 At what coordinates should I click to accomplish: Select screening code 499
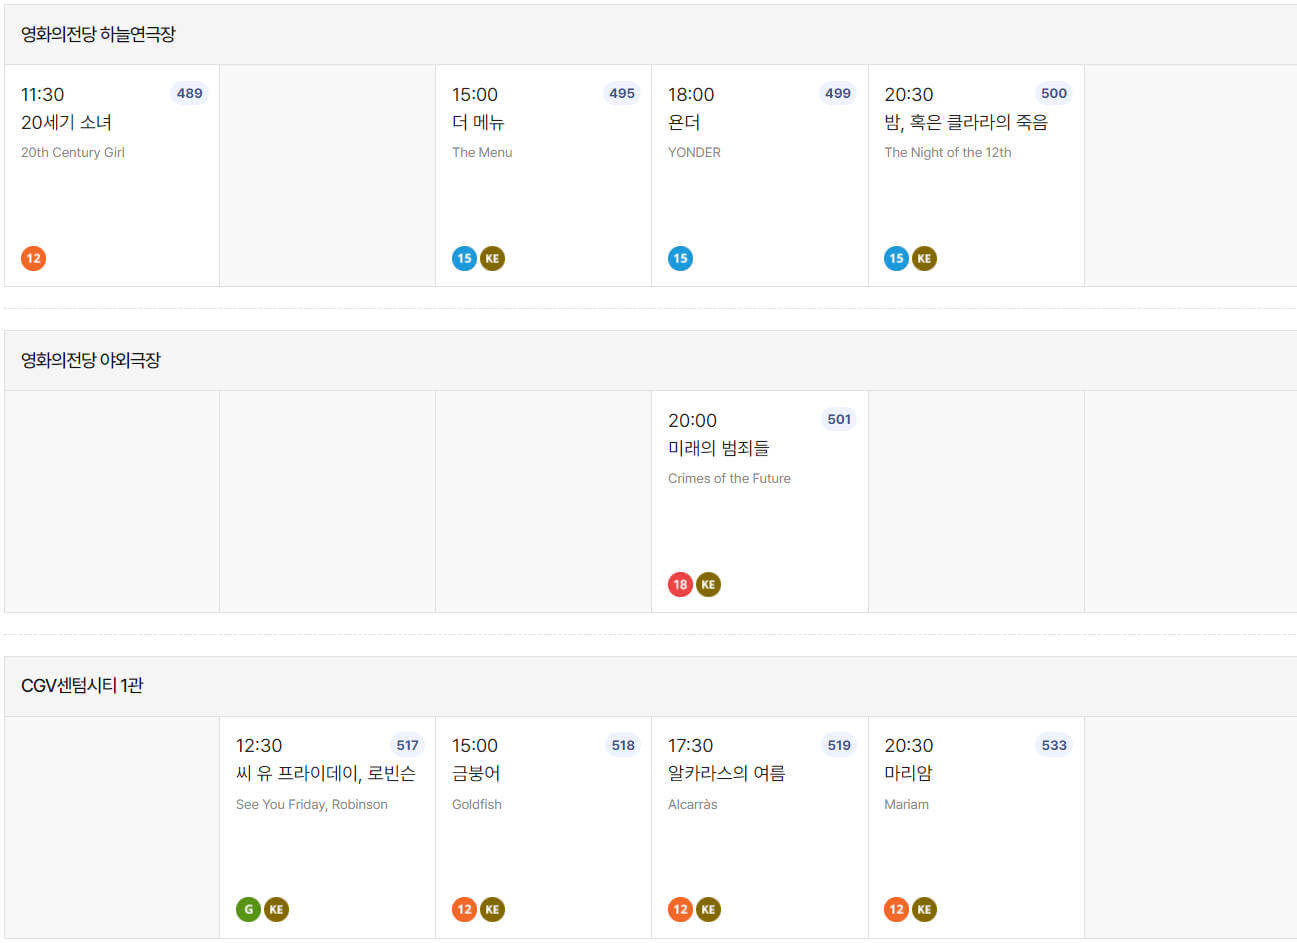click(x=838, y=93)
